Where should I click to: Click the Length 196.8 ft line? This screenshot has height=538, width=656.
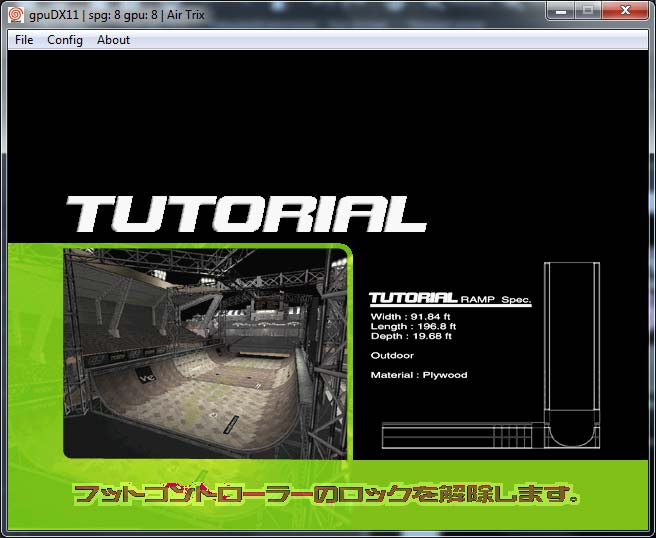414,327
